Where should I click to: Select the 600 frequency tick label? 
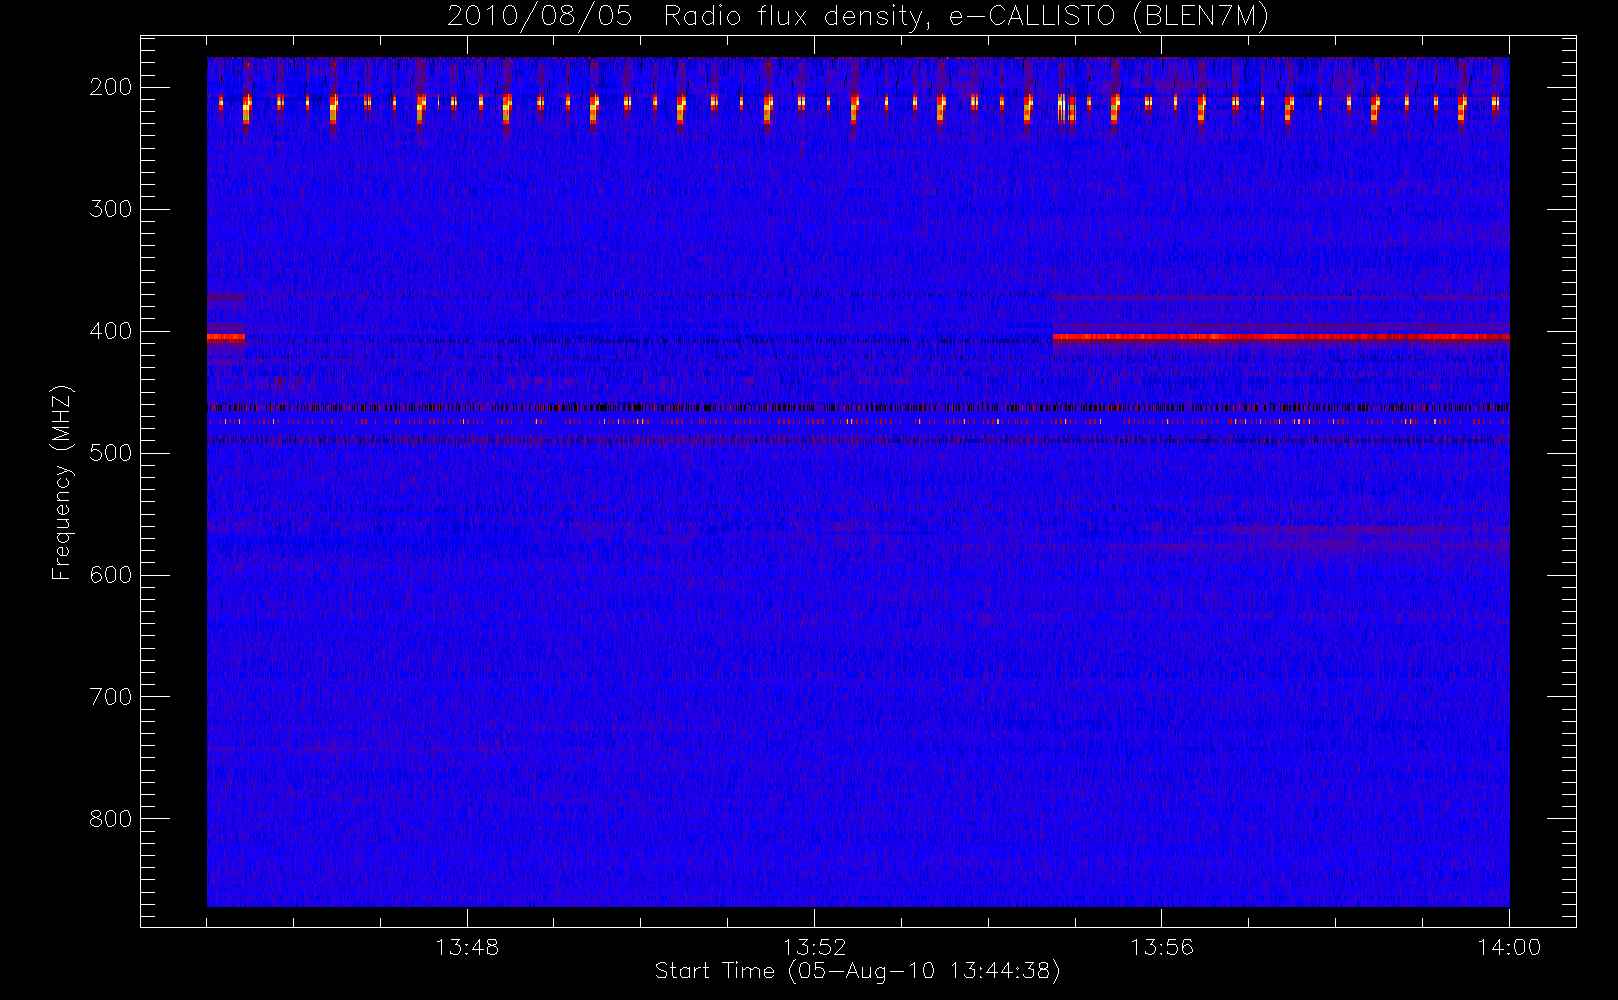(x=111, y=575)
